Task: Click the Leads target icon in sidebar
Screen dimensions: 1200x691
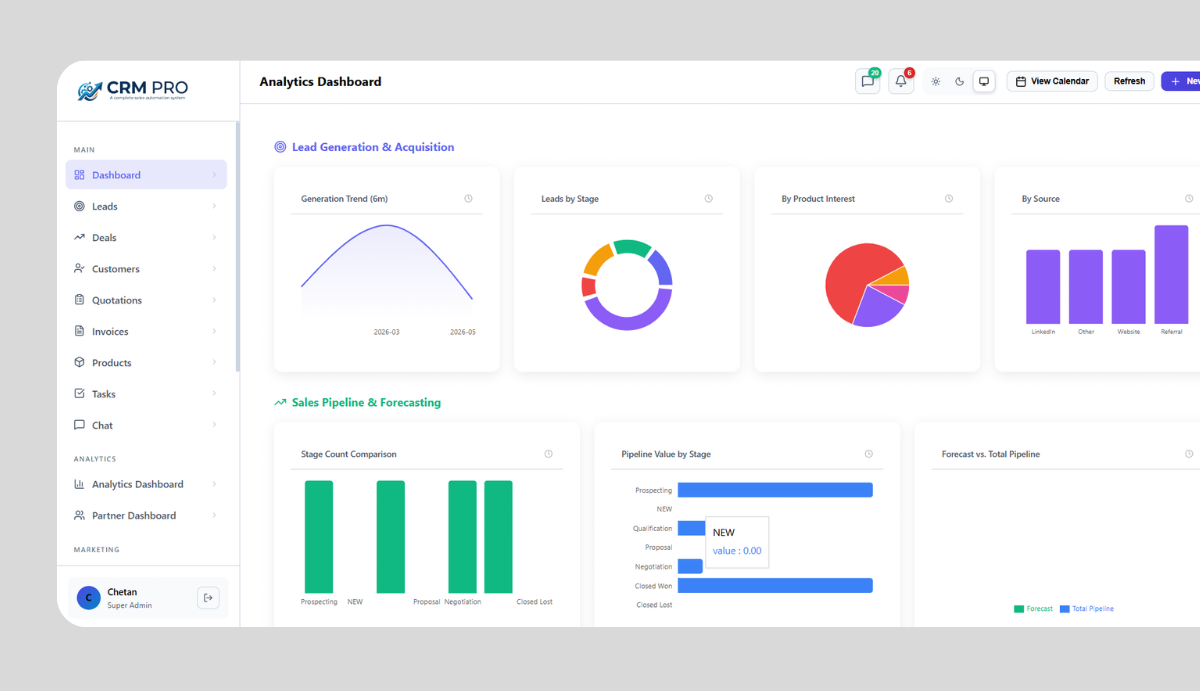Action: (x=80, y=206)
